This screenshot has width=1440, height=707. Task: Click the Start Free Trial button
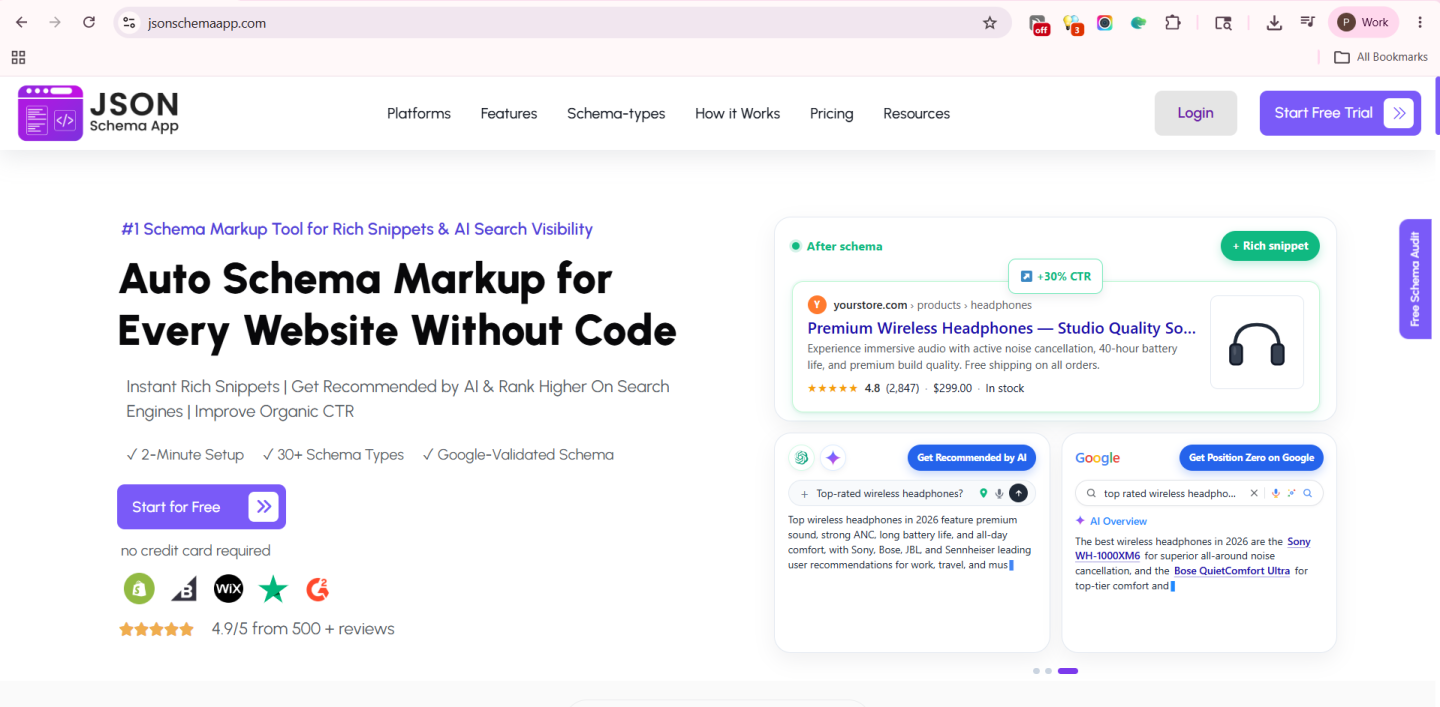[1340, 113]
